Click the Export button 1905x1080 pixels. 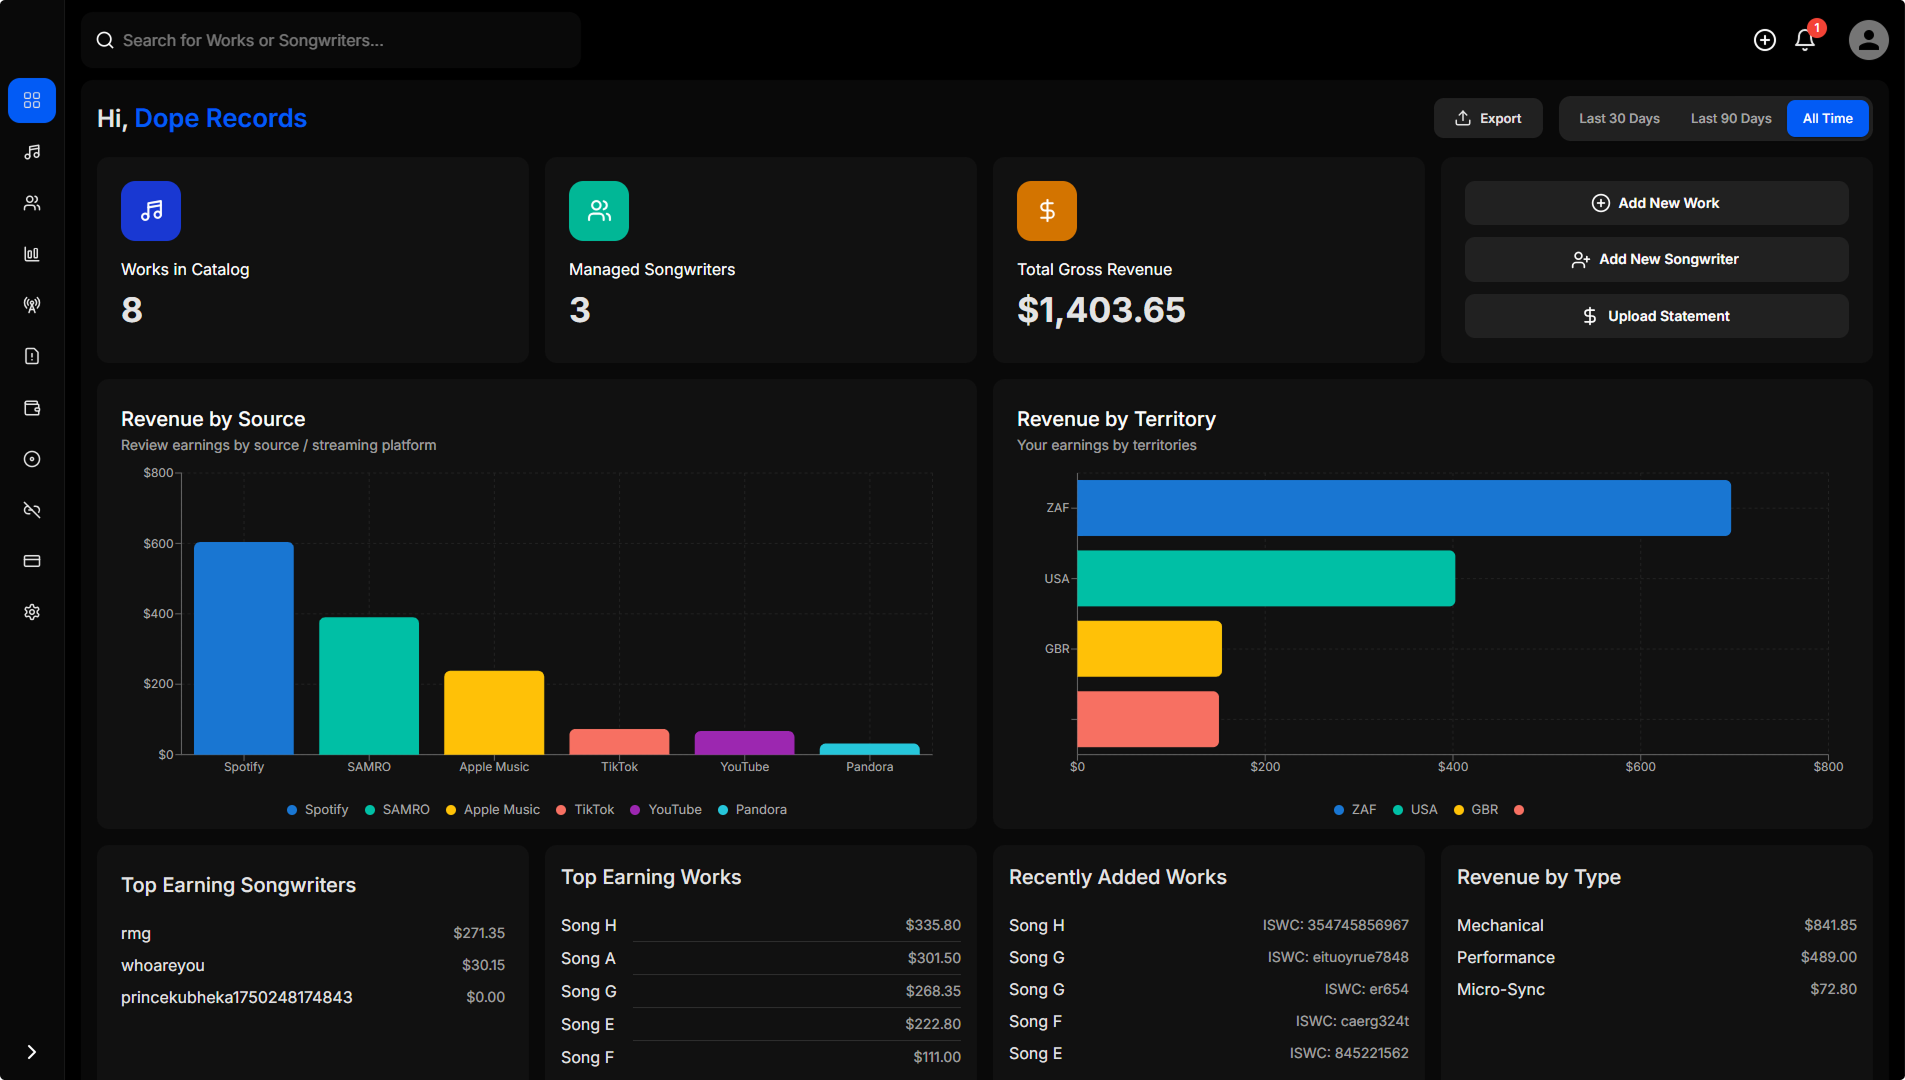1488,118
